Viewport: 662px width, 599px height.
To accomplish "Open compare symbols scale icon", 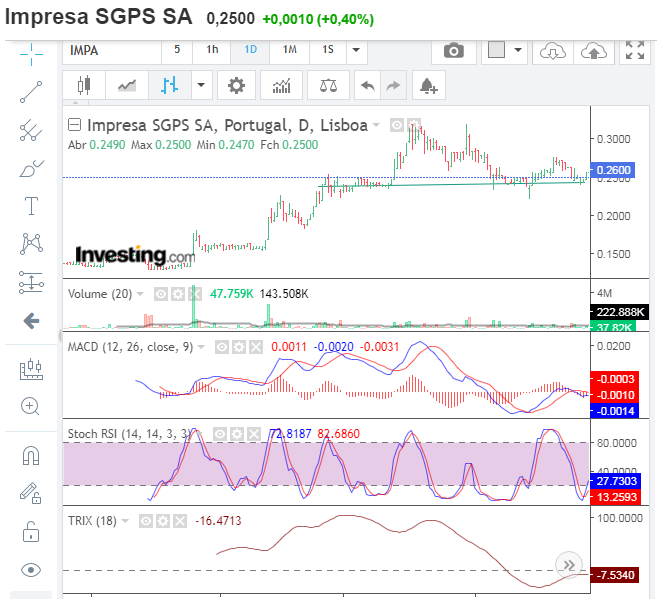I will pos(328,86).
